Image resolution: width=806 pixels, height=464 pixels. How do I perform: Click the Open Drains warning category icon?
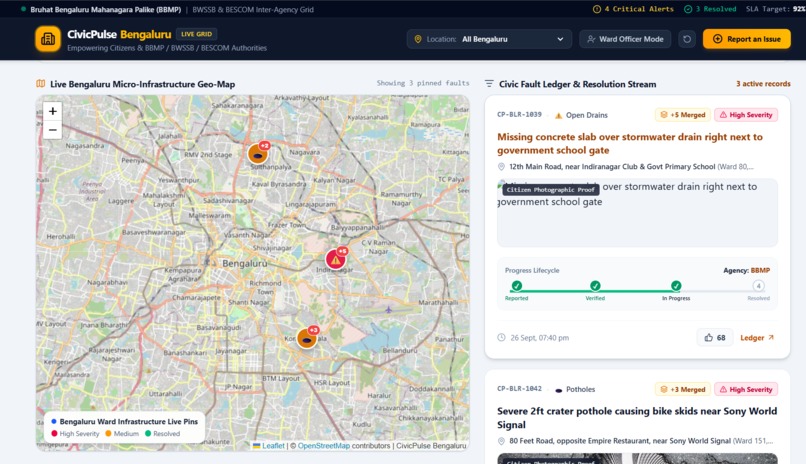point(558,115)
